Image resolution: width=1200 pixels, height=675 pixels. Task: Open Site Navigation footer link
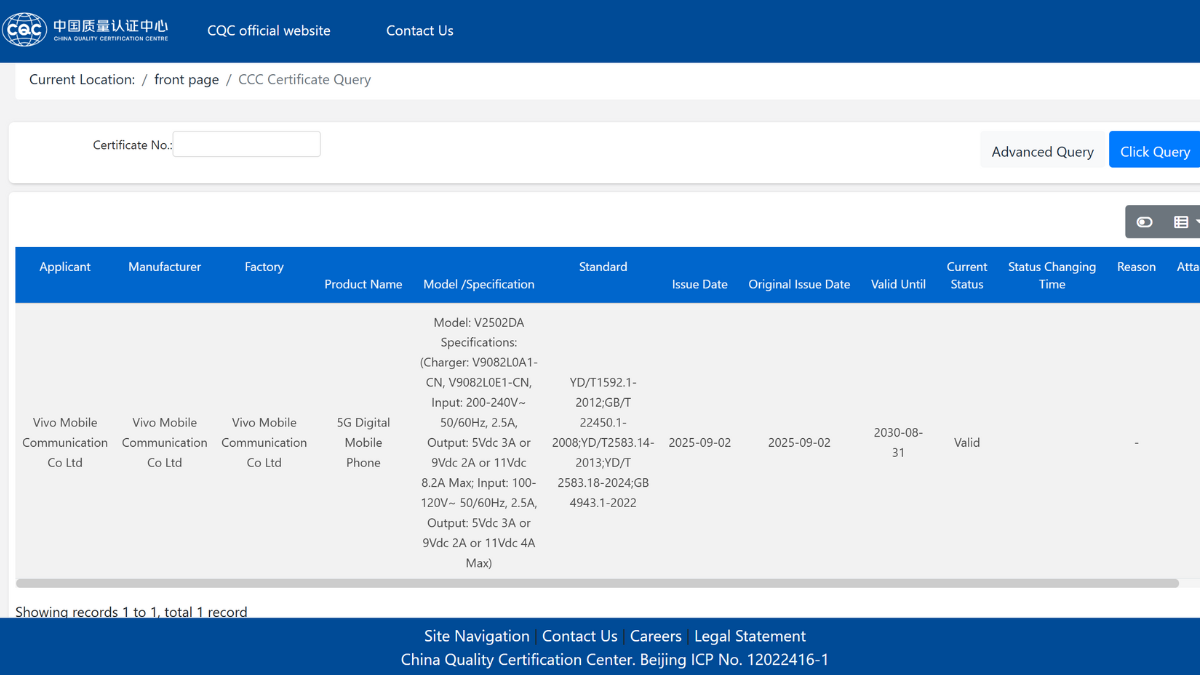pos(477,636)
